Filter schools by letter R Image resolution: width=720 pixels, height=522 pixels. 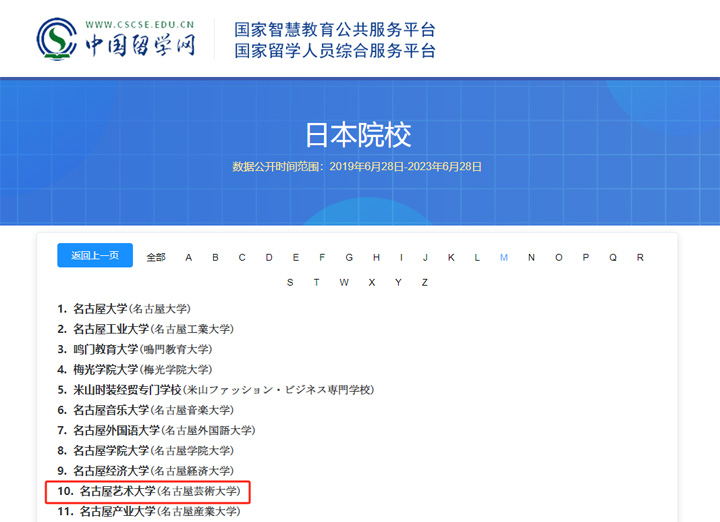(640, 258)
